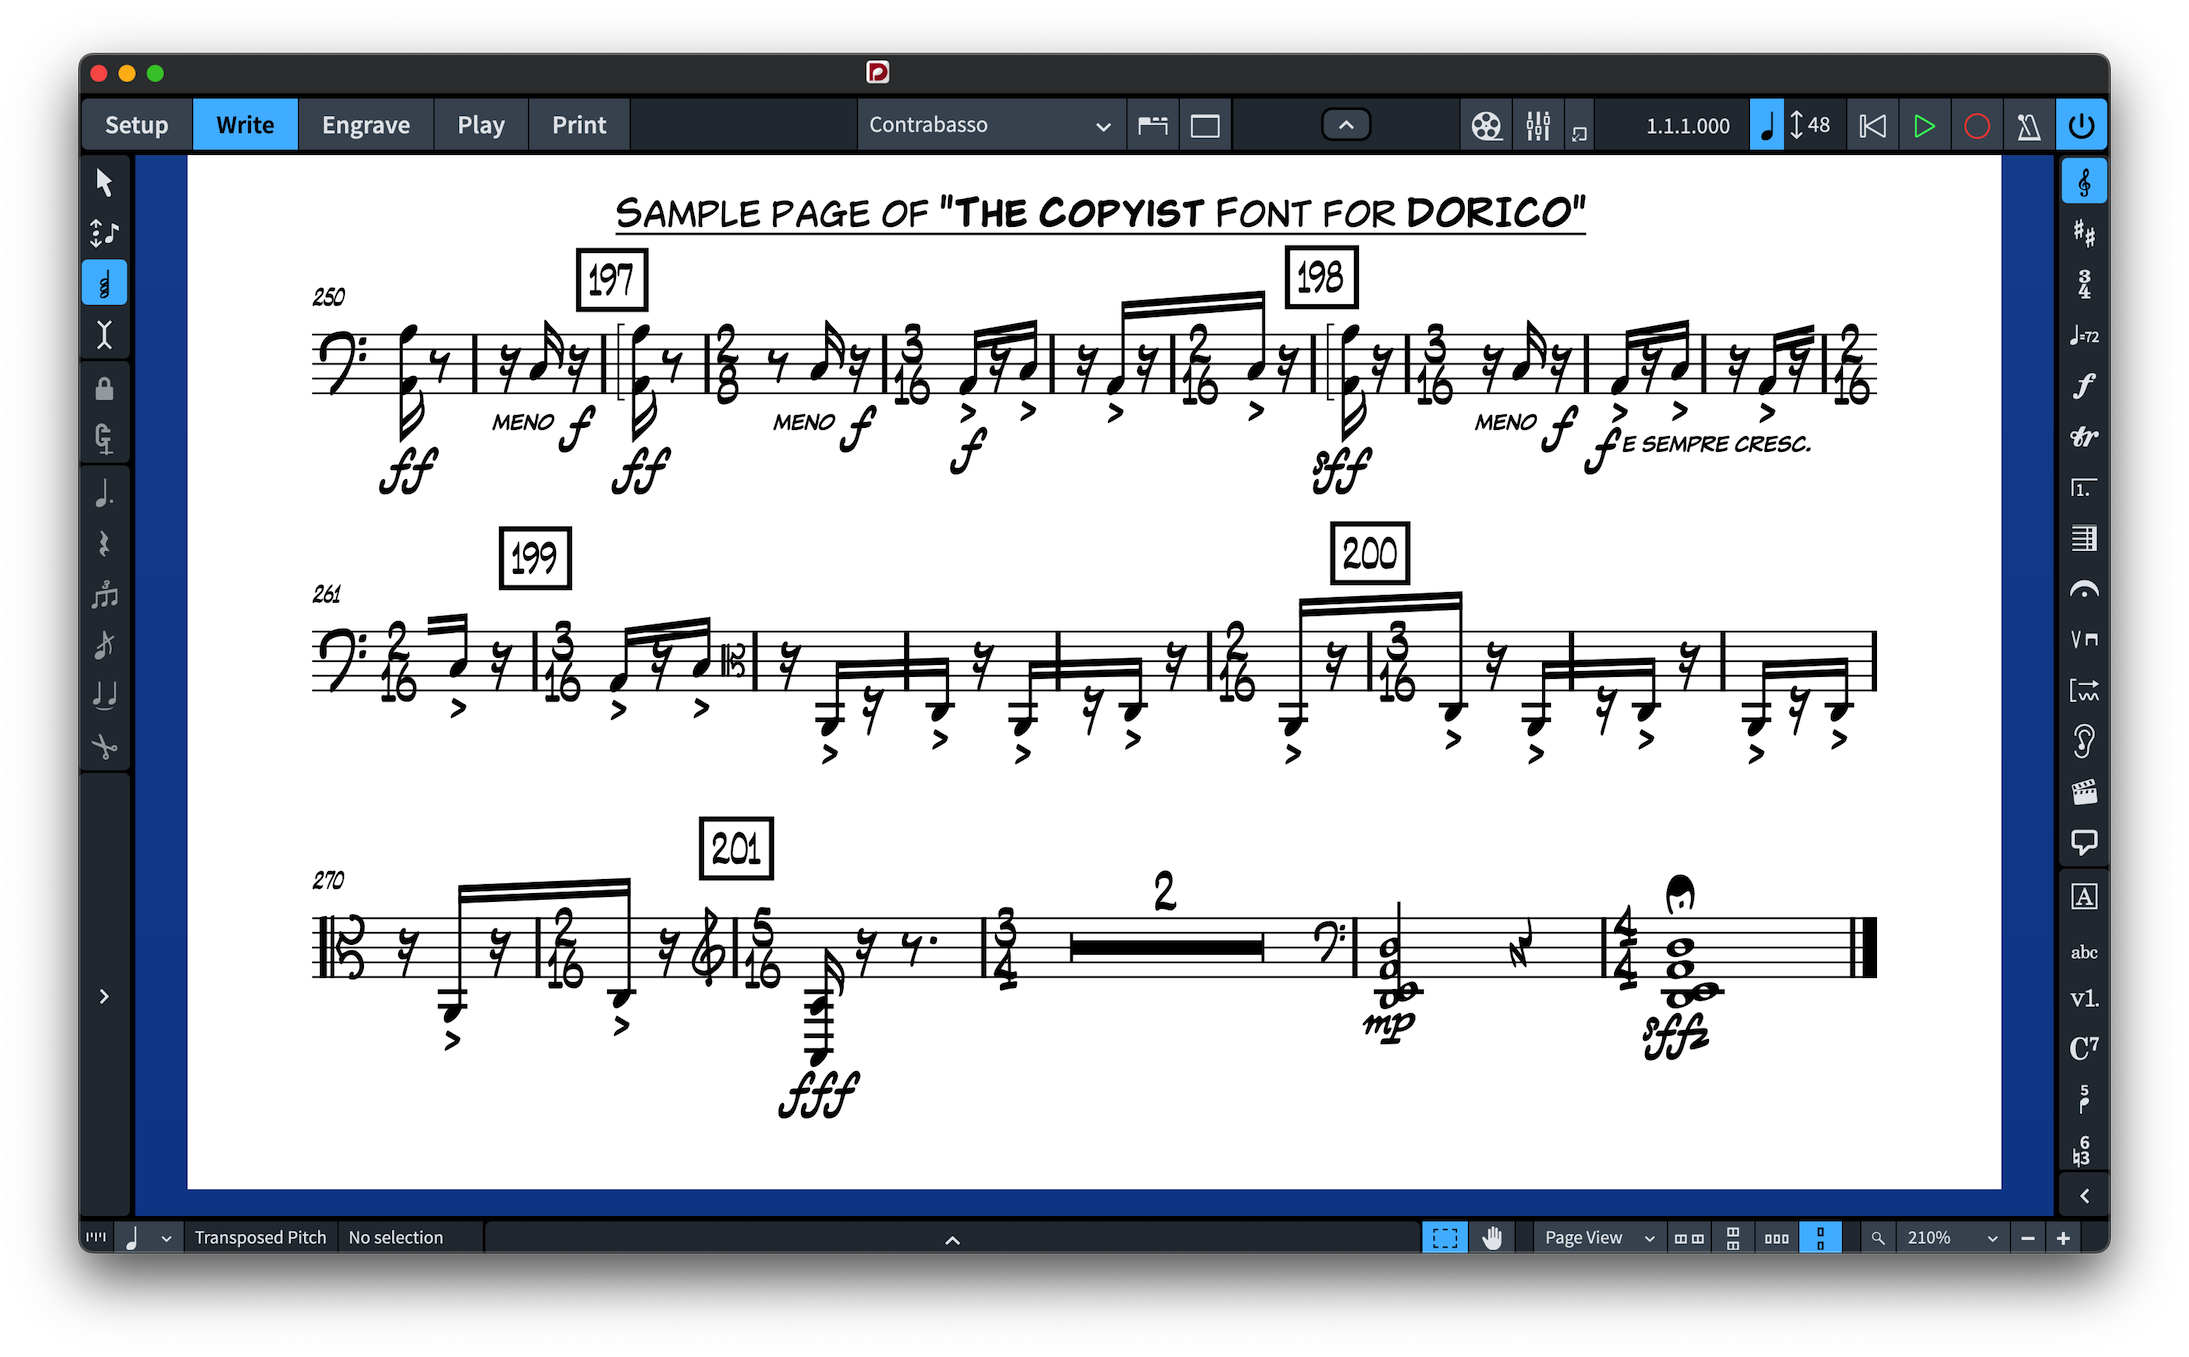Open the video window icon
The image size is (2189, 1357).
tap(1486, 126)
